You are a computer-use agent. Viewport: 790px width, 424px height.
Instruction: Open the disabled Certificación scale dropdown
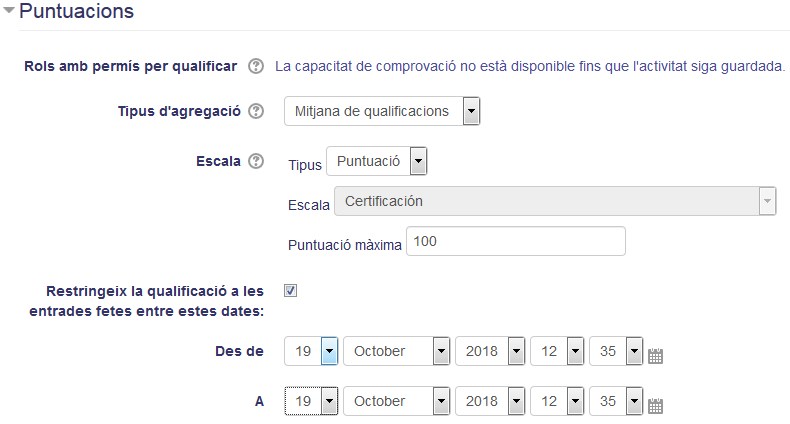pos(555,201)
